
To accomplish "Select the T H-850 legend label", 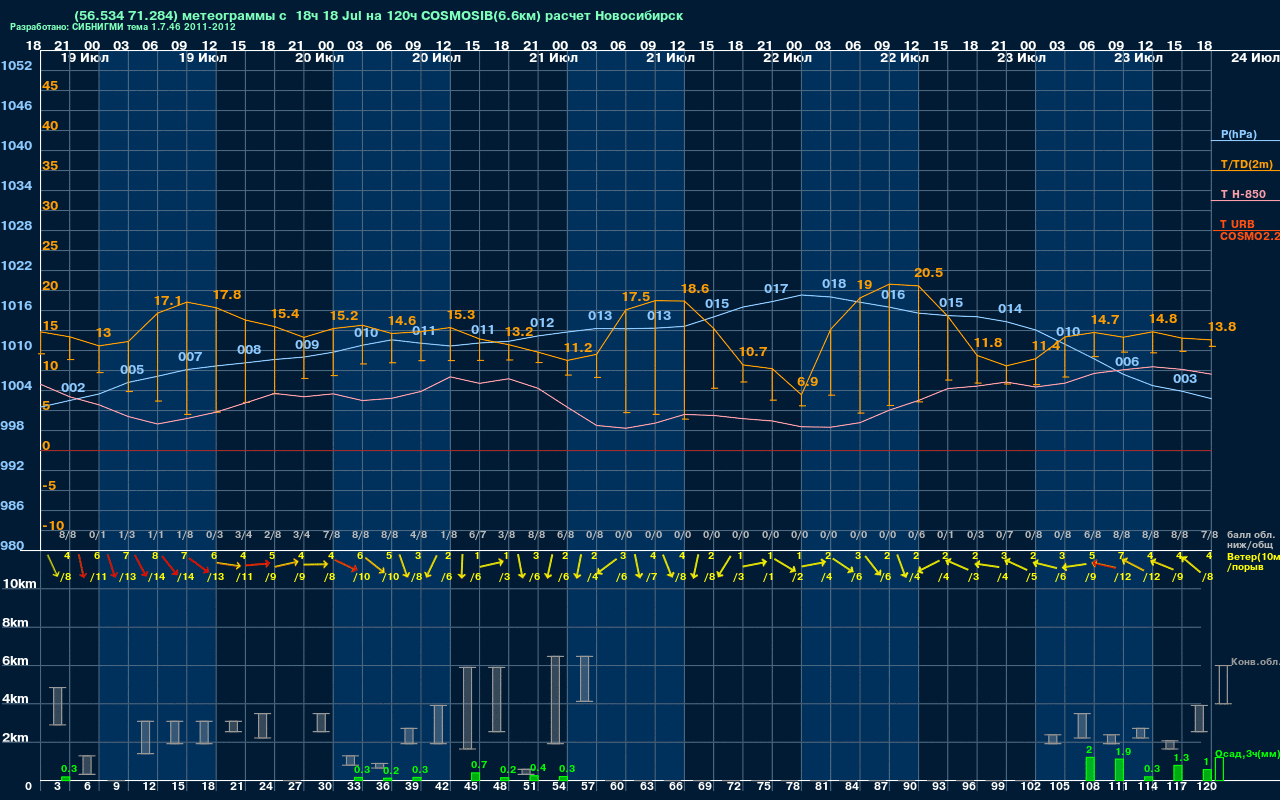I will [1242, 194].
